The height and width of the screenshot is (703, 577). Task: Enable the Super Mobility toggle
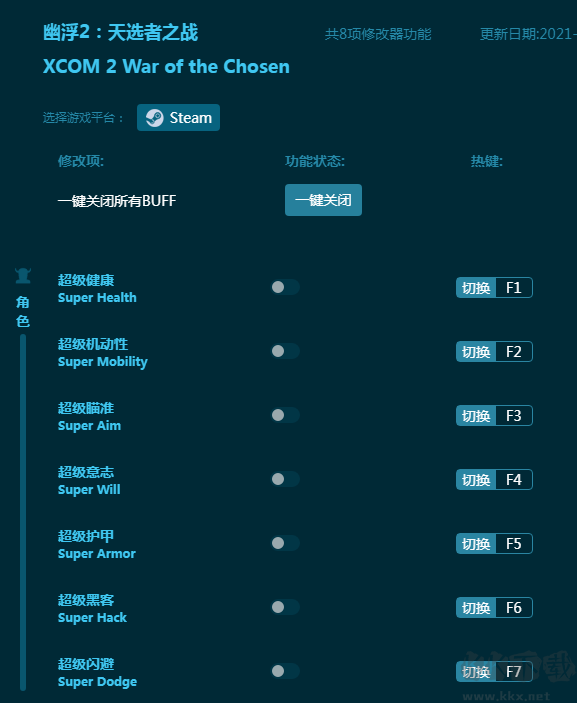[x=285, y=351]
